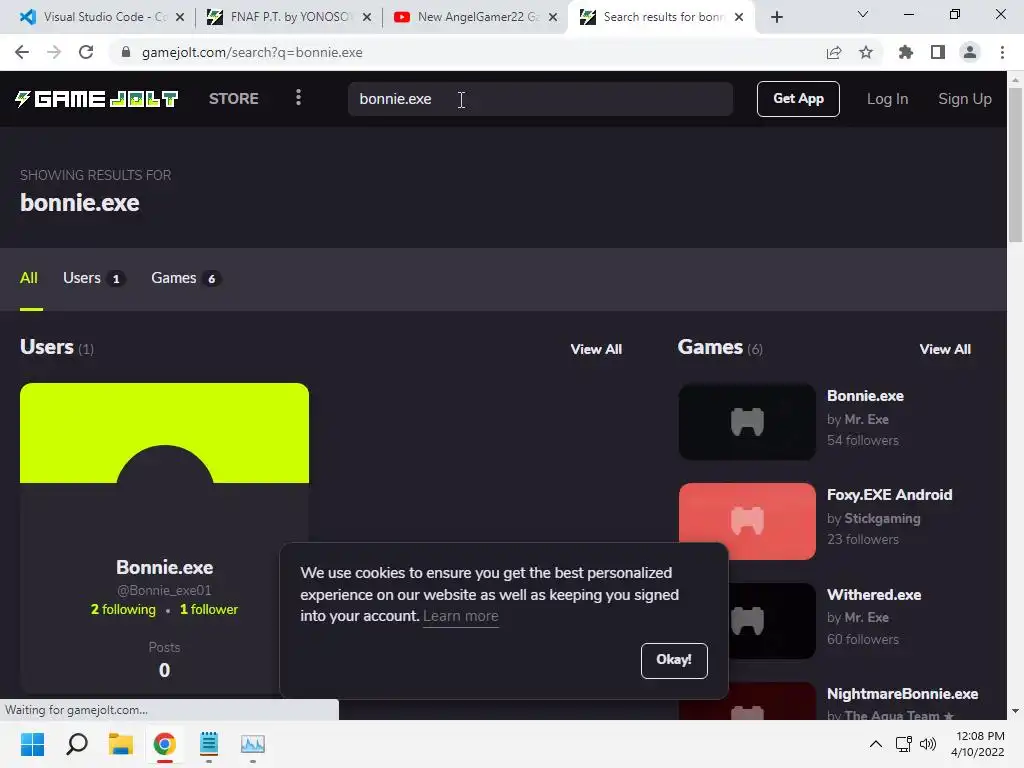The height and width of the screenshot is (768, 1024).
Task: Open the STORE menu item
Action: pyautogui.click(x=234, y=99)
